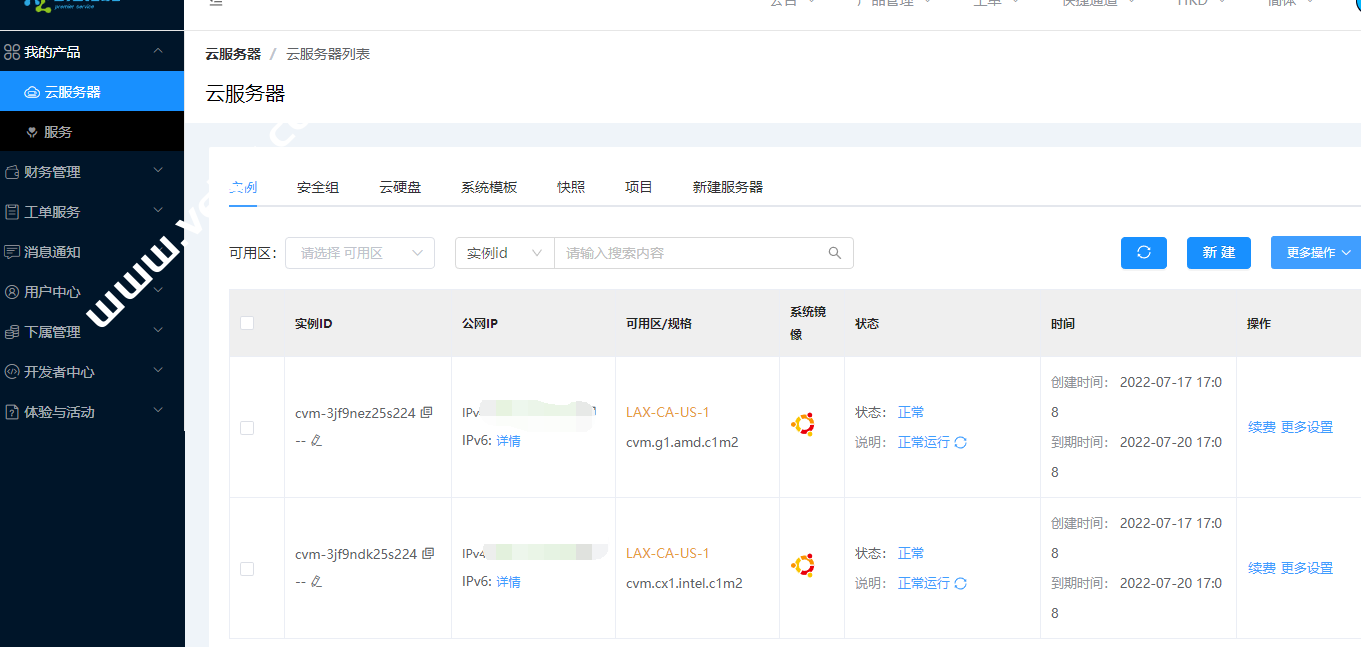Select checkbox for instance cvm-3jf9ndk25s224
1361x647 pixels.
coord(247,569)
